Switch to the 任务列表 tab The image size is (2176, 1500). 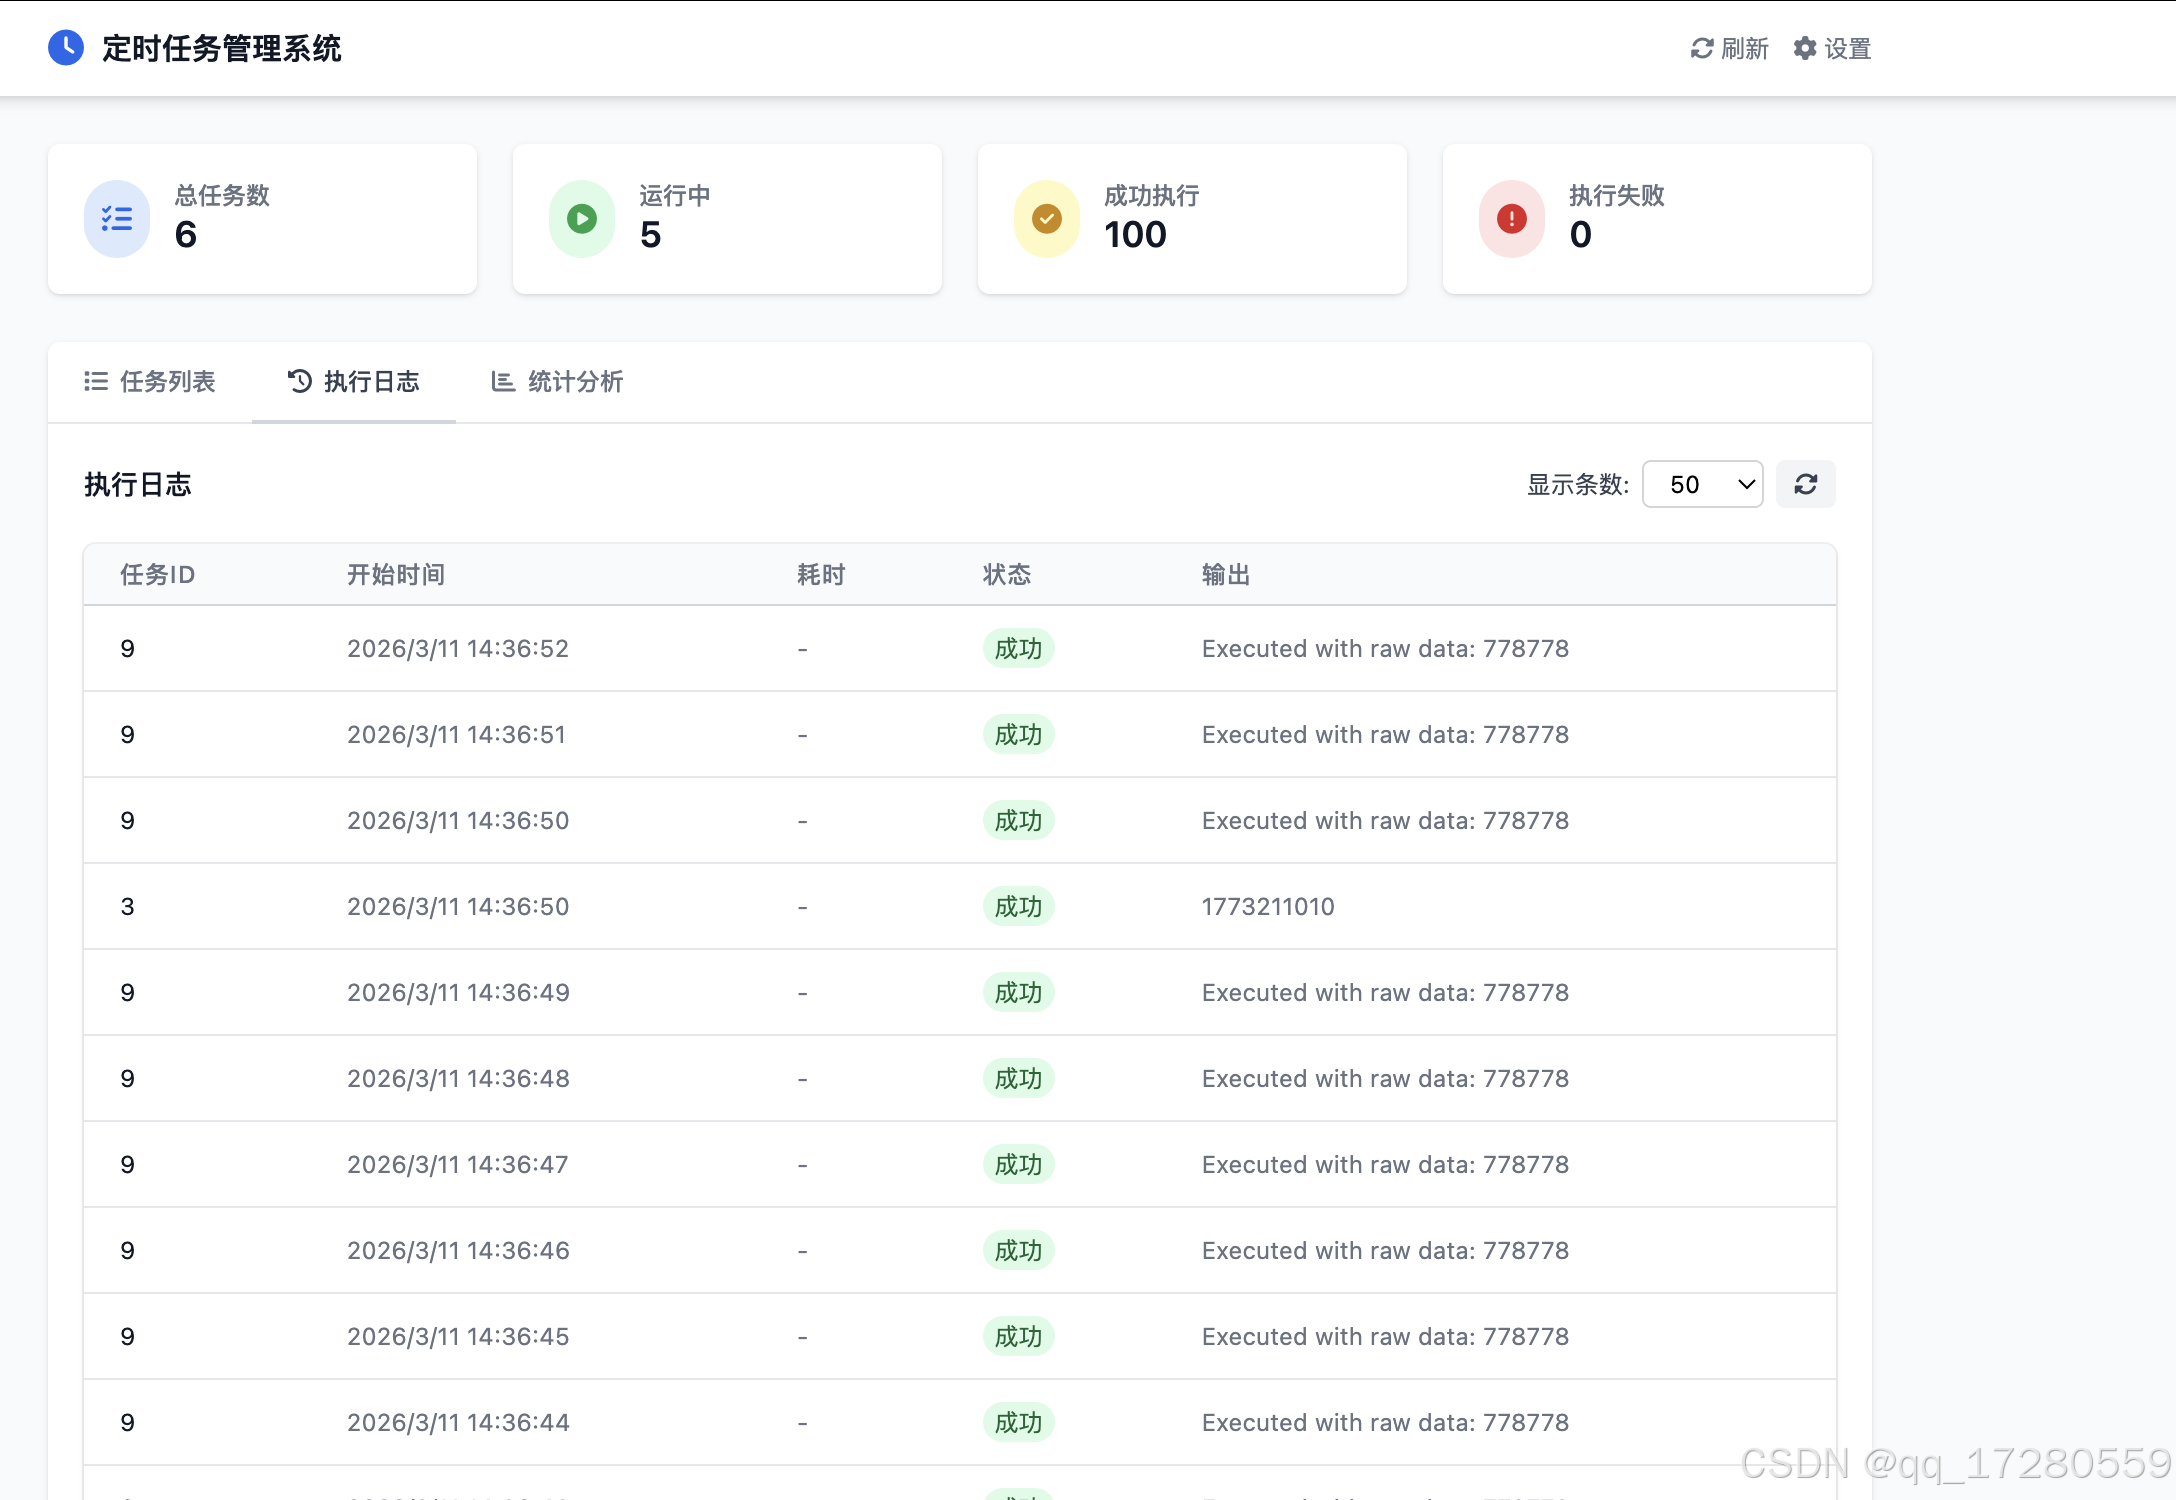tap(150, 381)
